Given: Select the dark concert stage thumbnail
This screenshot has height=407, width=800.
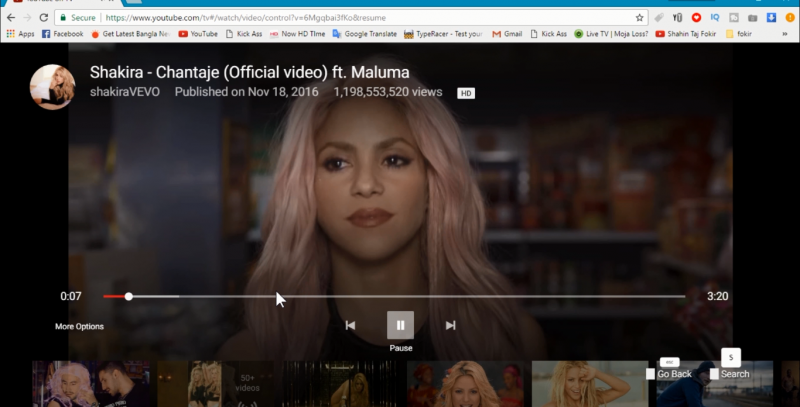Looking at the screenshot, I should pyautogui.click(x=341, y=384).
